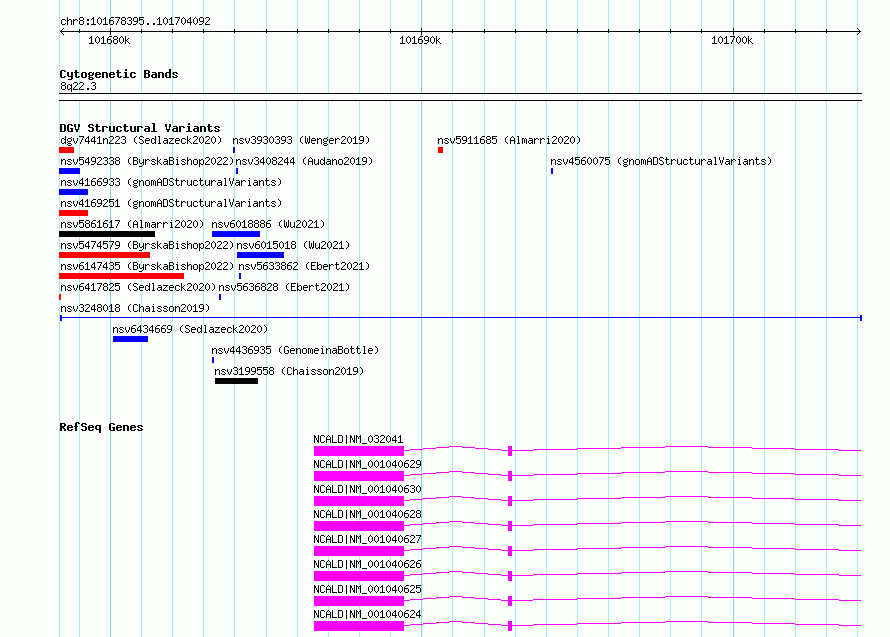The height and width of the screenshot is (637, 890).
Task: Click the long blue nsv3248018 span line
Action: click(461, 318)
